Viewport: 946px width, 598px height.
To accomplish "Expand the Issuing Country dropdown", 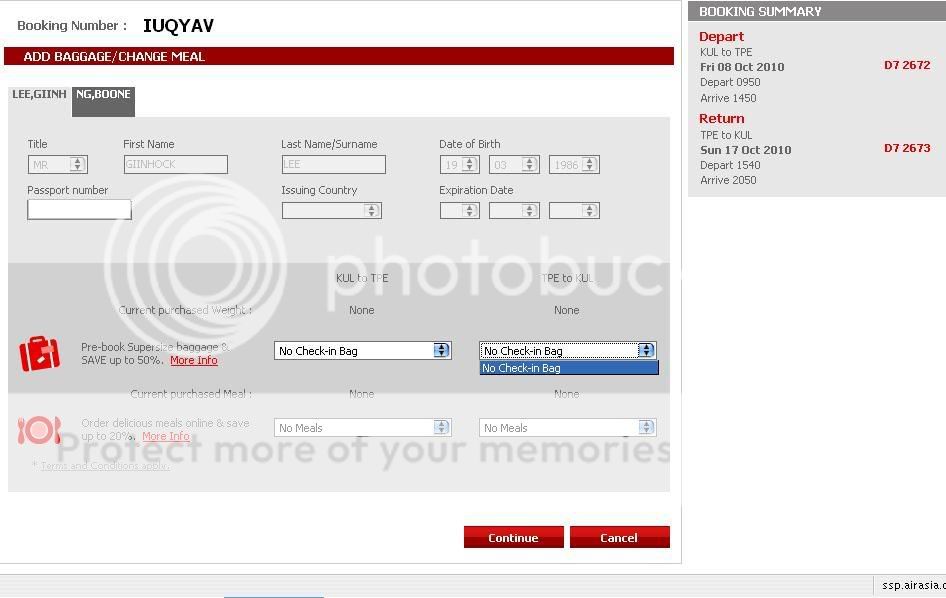I will tap(331, 211).
